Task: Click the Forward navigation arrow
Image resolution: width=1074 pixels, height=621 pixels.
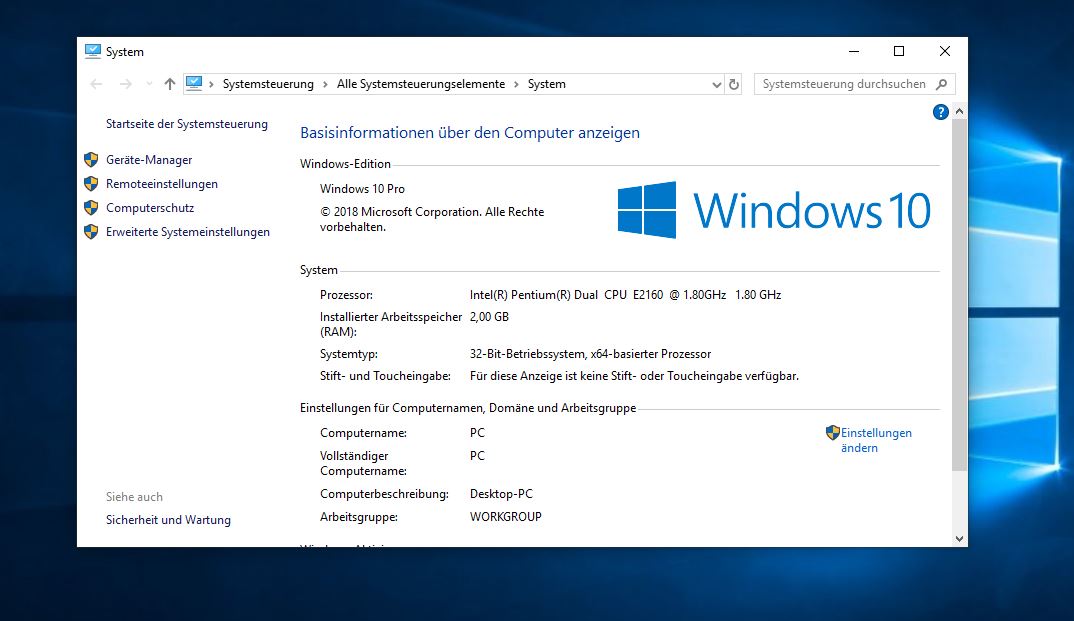Action: pyautogui.click(x=125, y=84)
